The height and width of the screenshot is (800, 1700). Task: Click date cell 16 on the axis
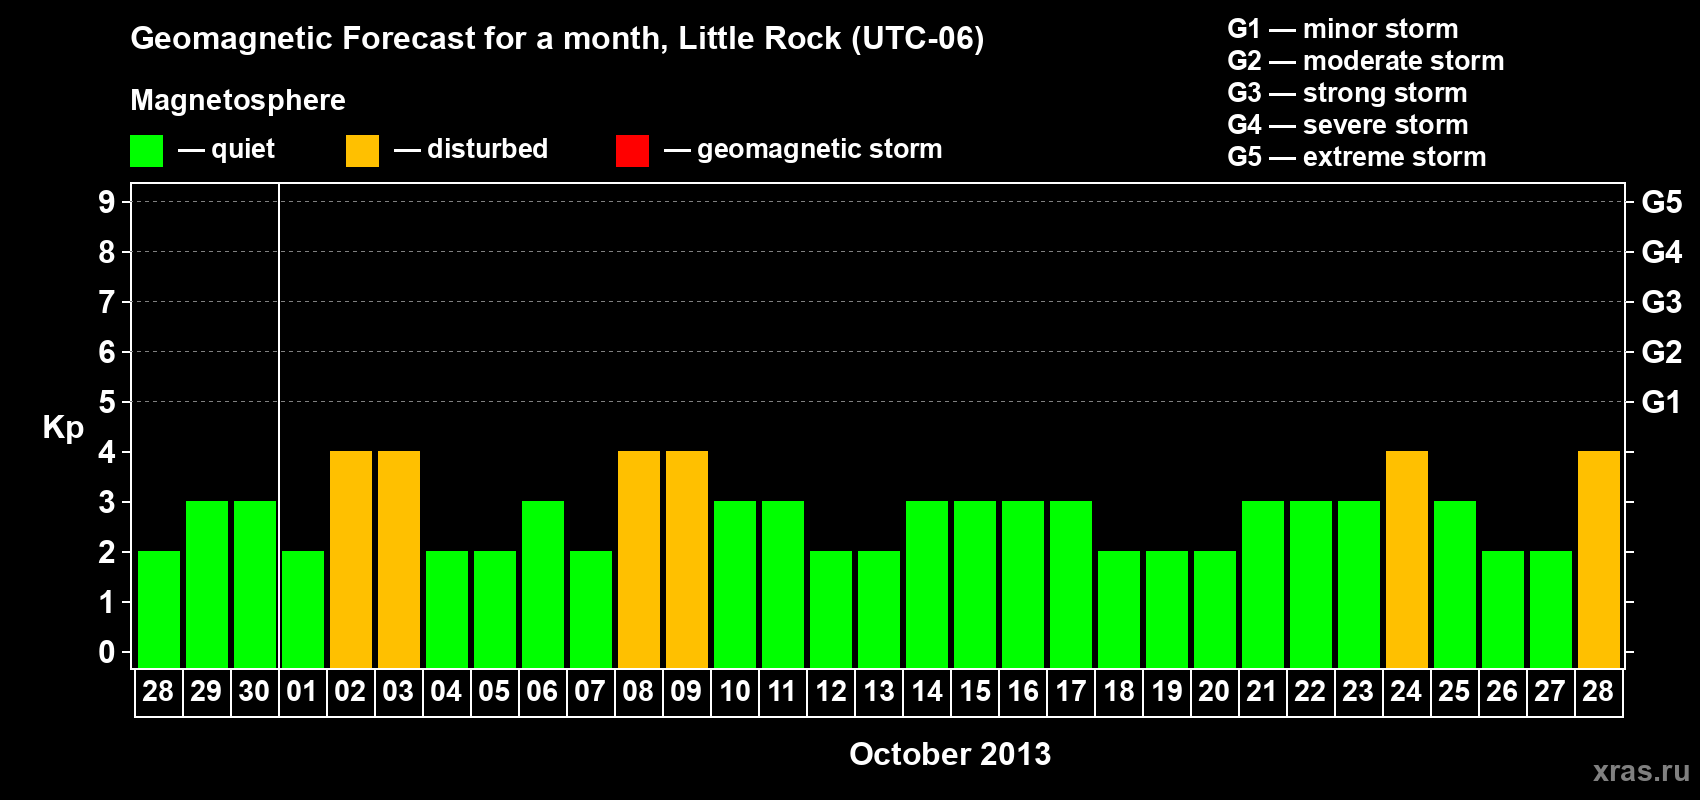click(x=1022, y=692)
